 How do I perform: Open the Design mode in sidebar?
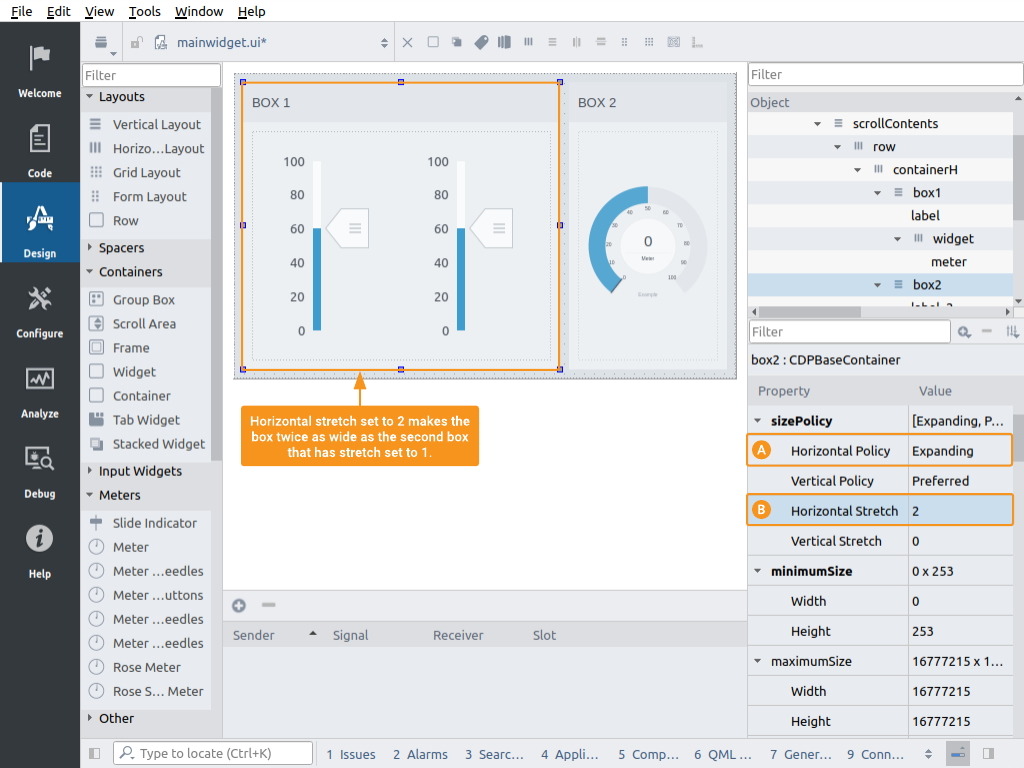click(x=40, y=231)
